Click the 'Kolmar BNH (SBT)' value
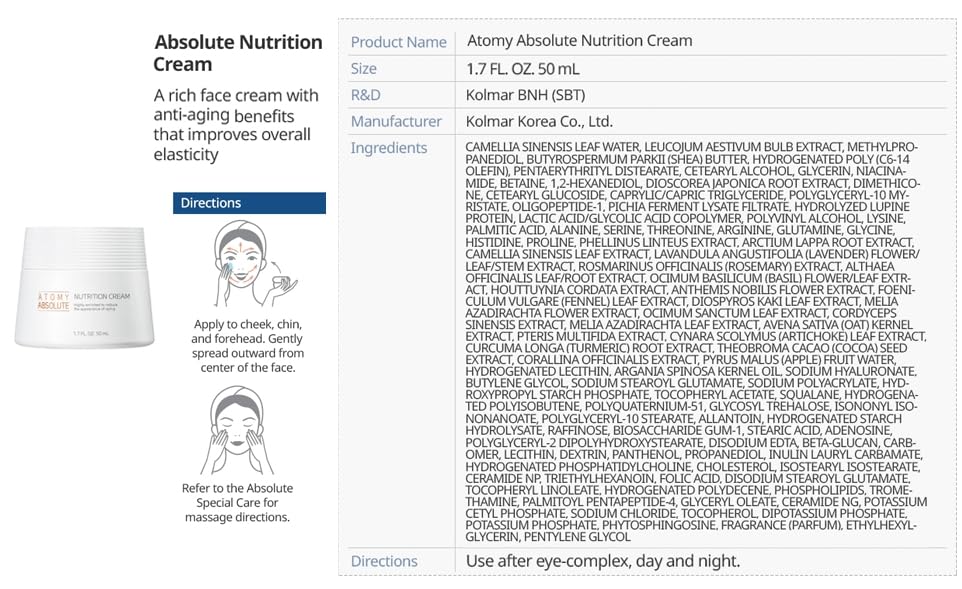Screen dimensions: 962x589 click(x=525, y=95)
